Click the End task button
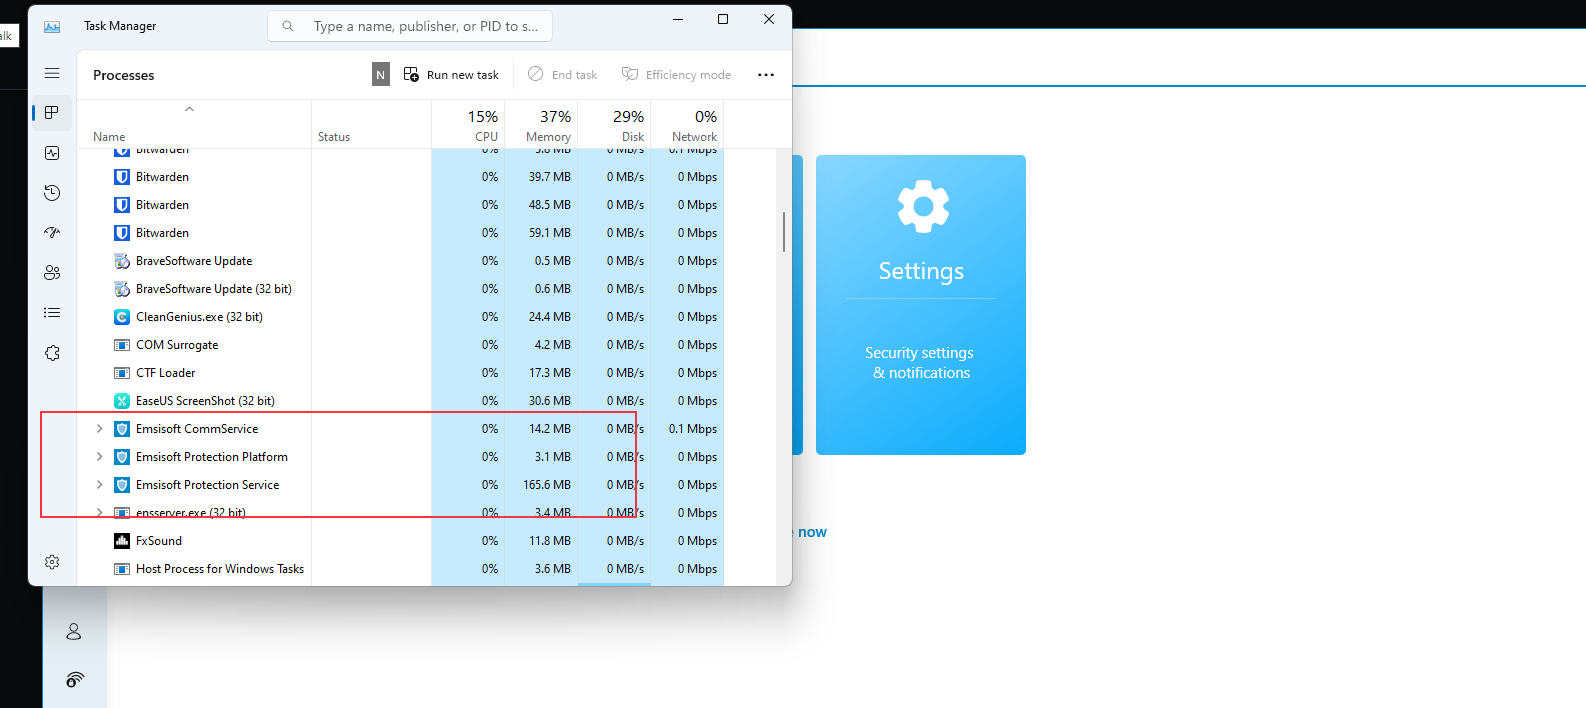This screenshot has height=708, width=1586. click(x=562, y=74)
